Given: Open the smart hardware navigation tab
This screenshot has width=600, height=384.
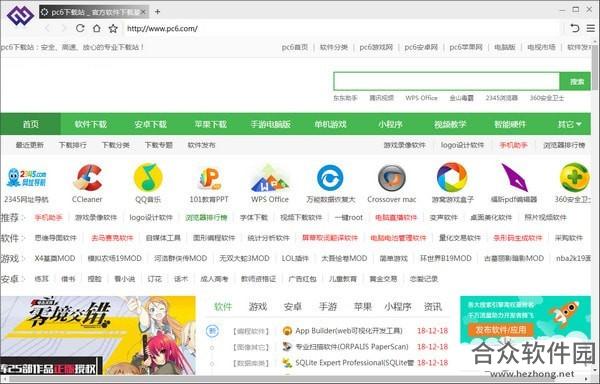Looking at the screenshot, I should [510, 124].
